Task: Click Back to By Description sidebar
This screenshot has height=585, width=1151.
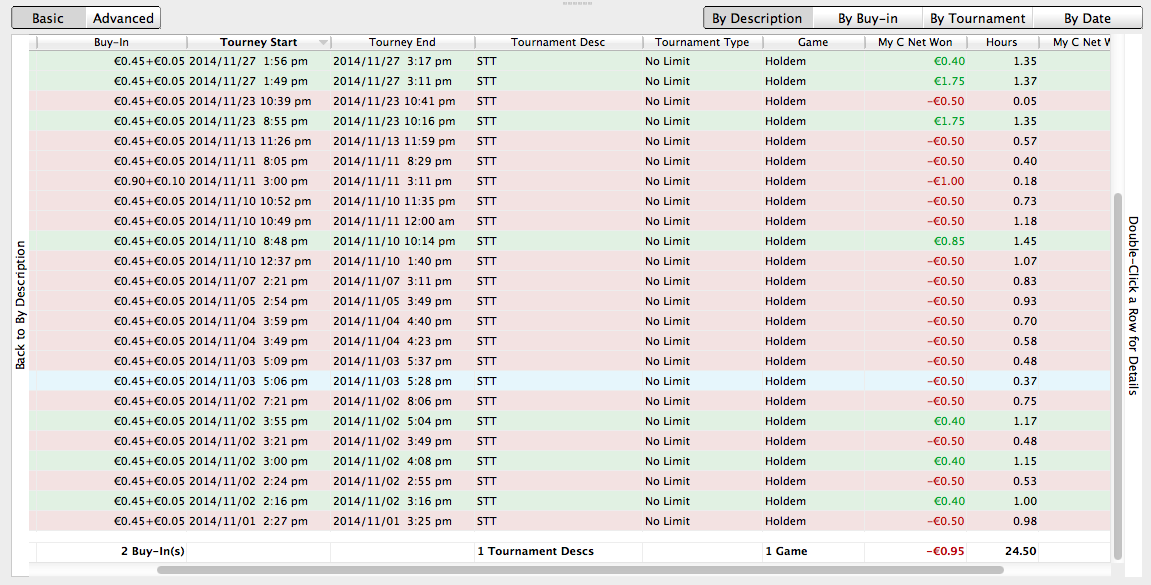Action: pos(21,305)
